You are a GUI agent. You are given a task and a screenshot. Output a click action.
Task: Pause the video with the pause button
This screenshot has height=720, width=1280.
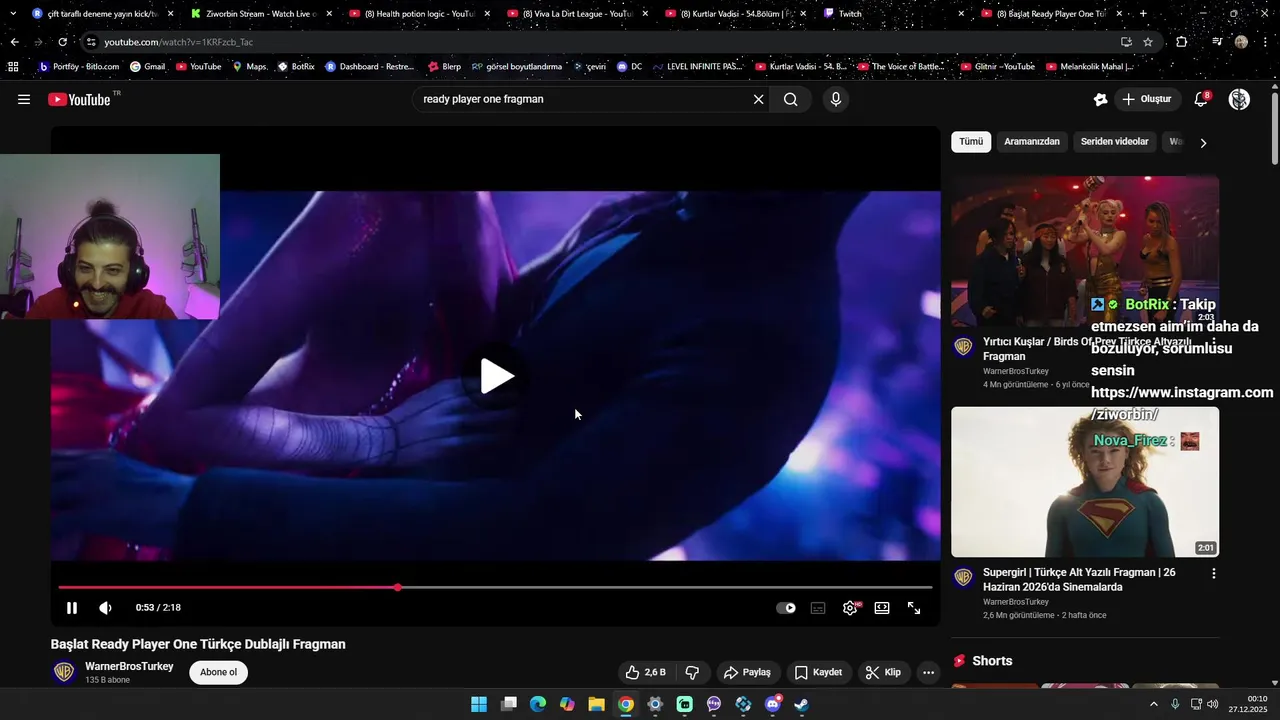point(72,608)
